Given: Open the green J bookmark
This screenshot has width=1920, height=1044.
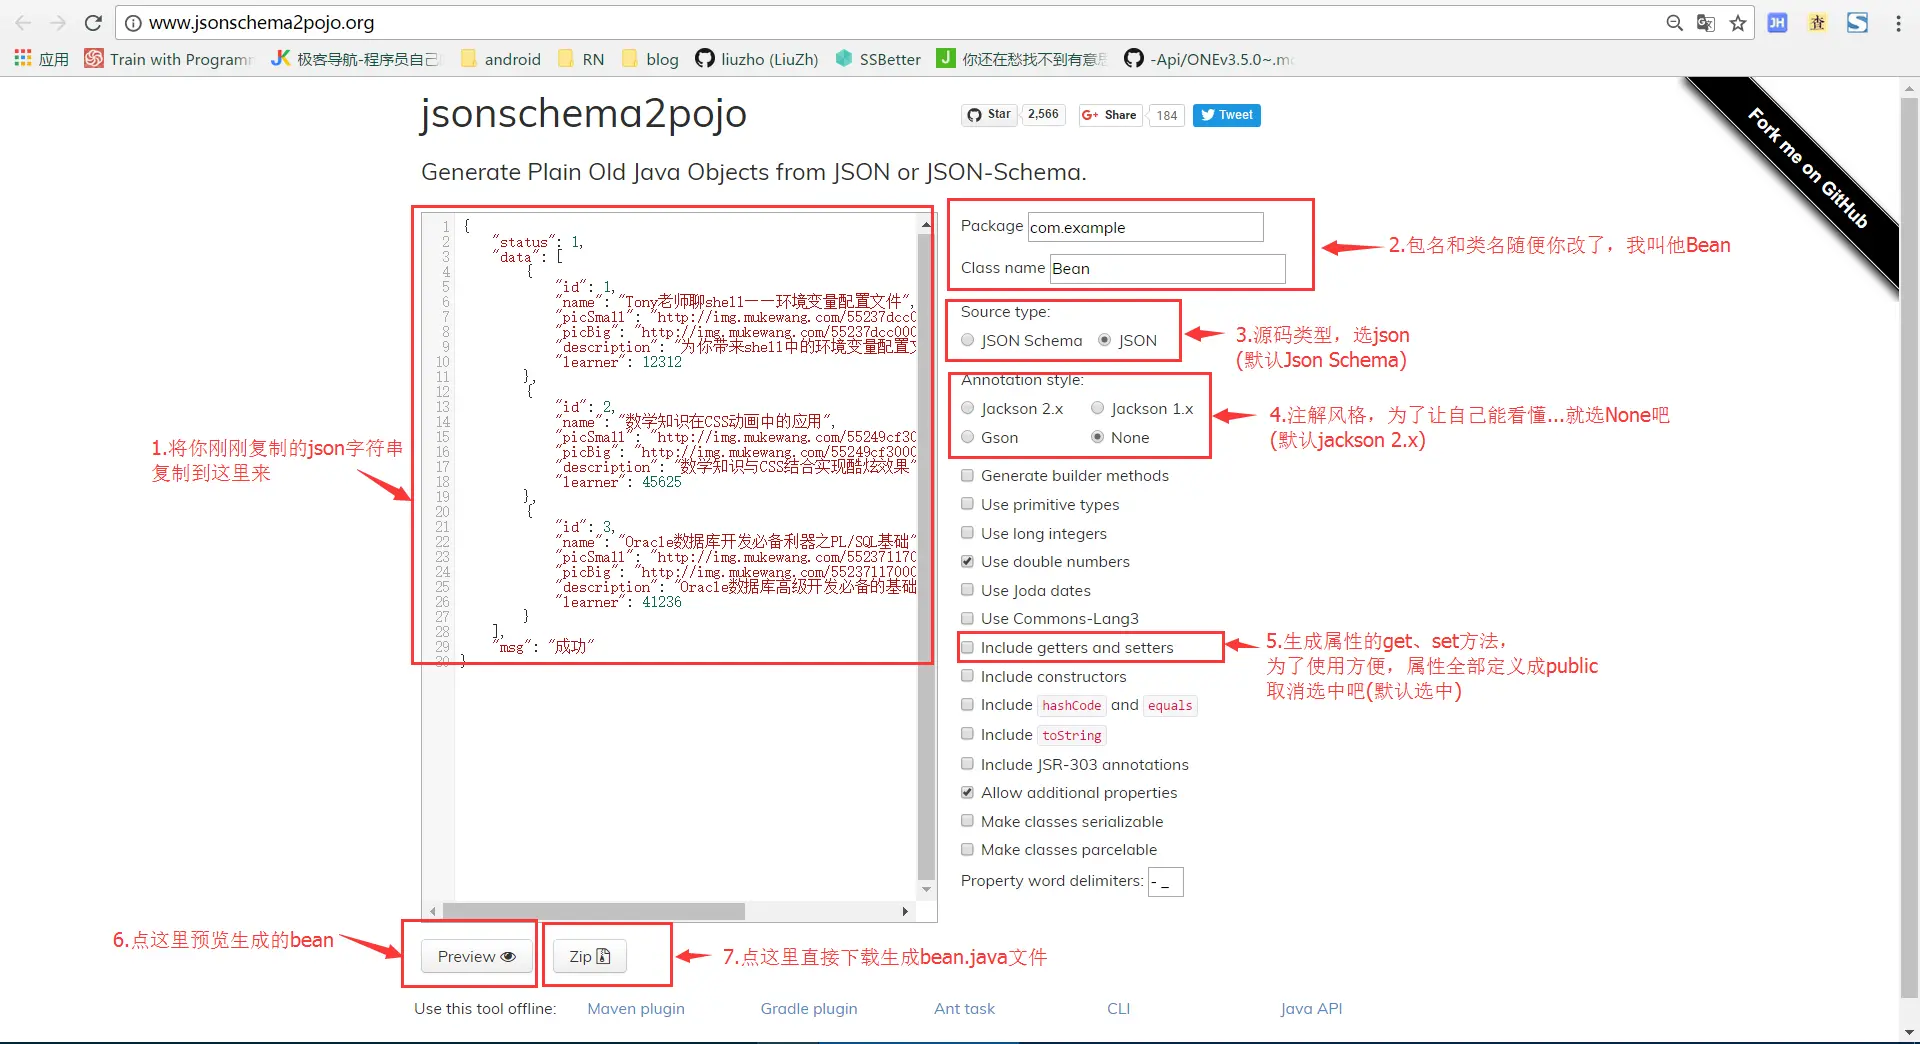Looking at the screenshot, I should pos(1022,59).
